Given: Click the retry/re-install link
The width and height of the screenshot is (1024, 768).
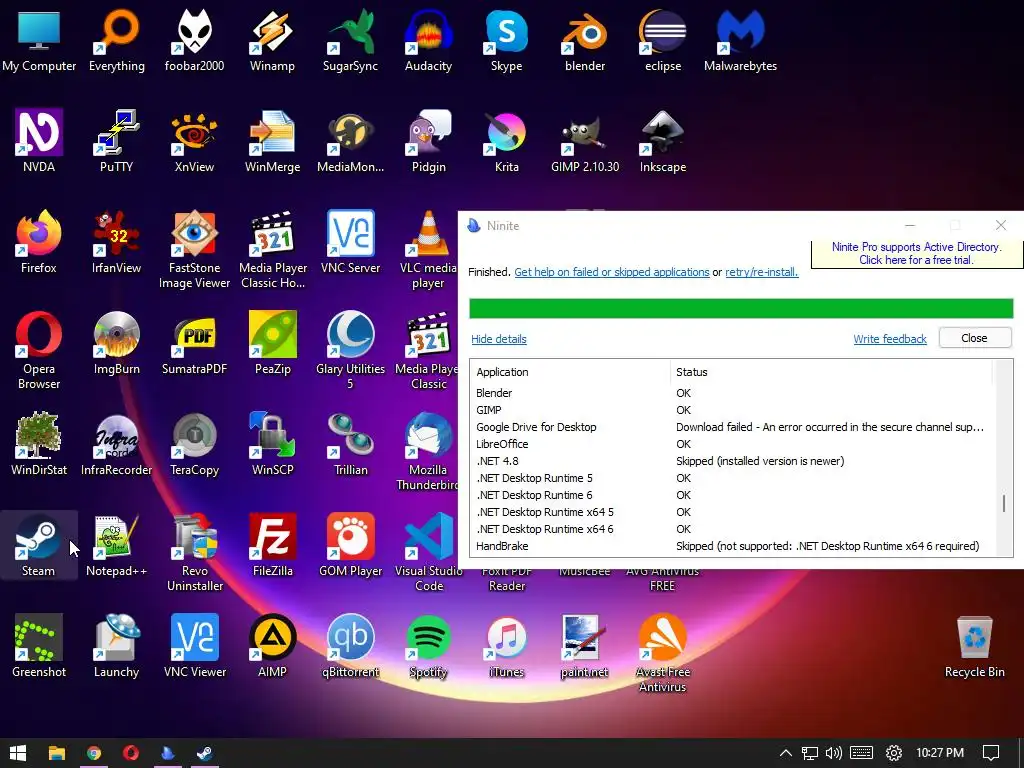Looking at the screenshot, I should tap(761, 272).
